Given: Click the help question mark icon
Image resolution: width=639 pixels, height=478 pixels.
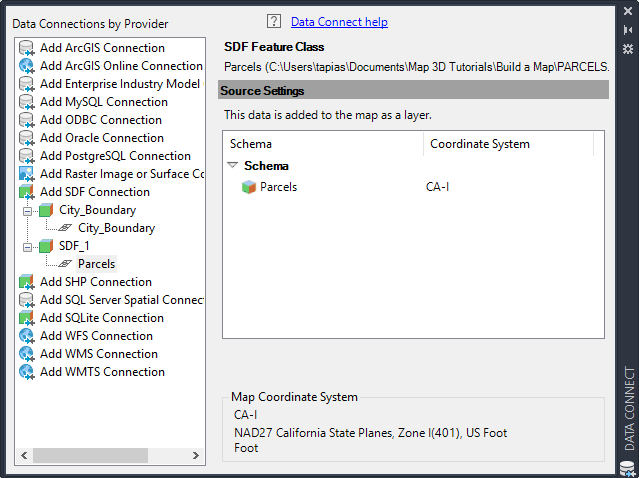Looking at the screenshot, I should [274, 21].
